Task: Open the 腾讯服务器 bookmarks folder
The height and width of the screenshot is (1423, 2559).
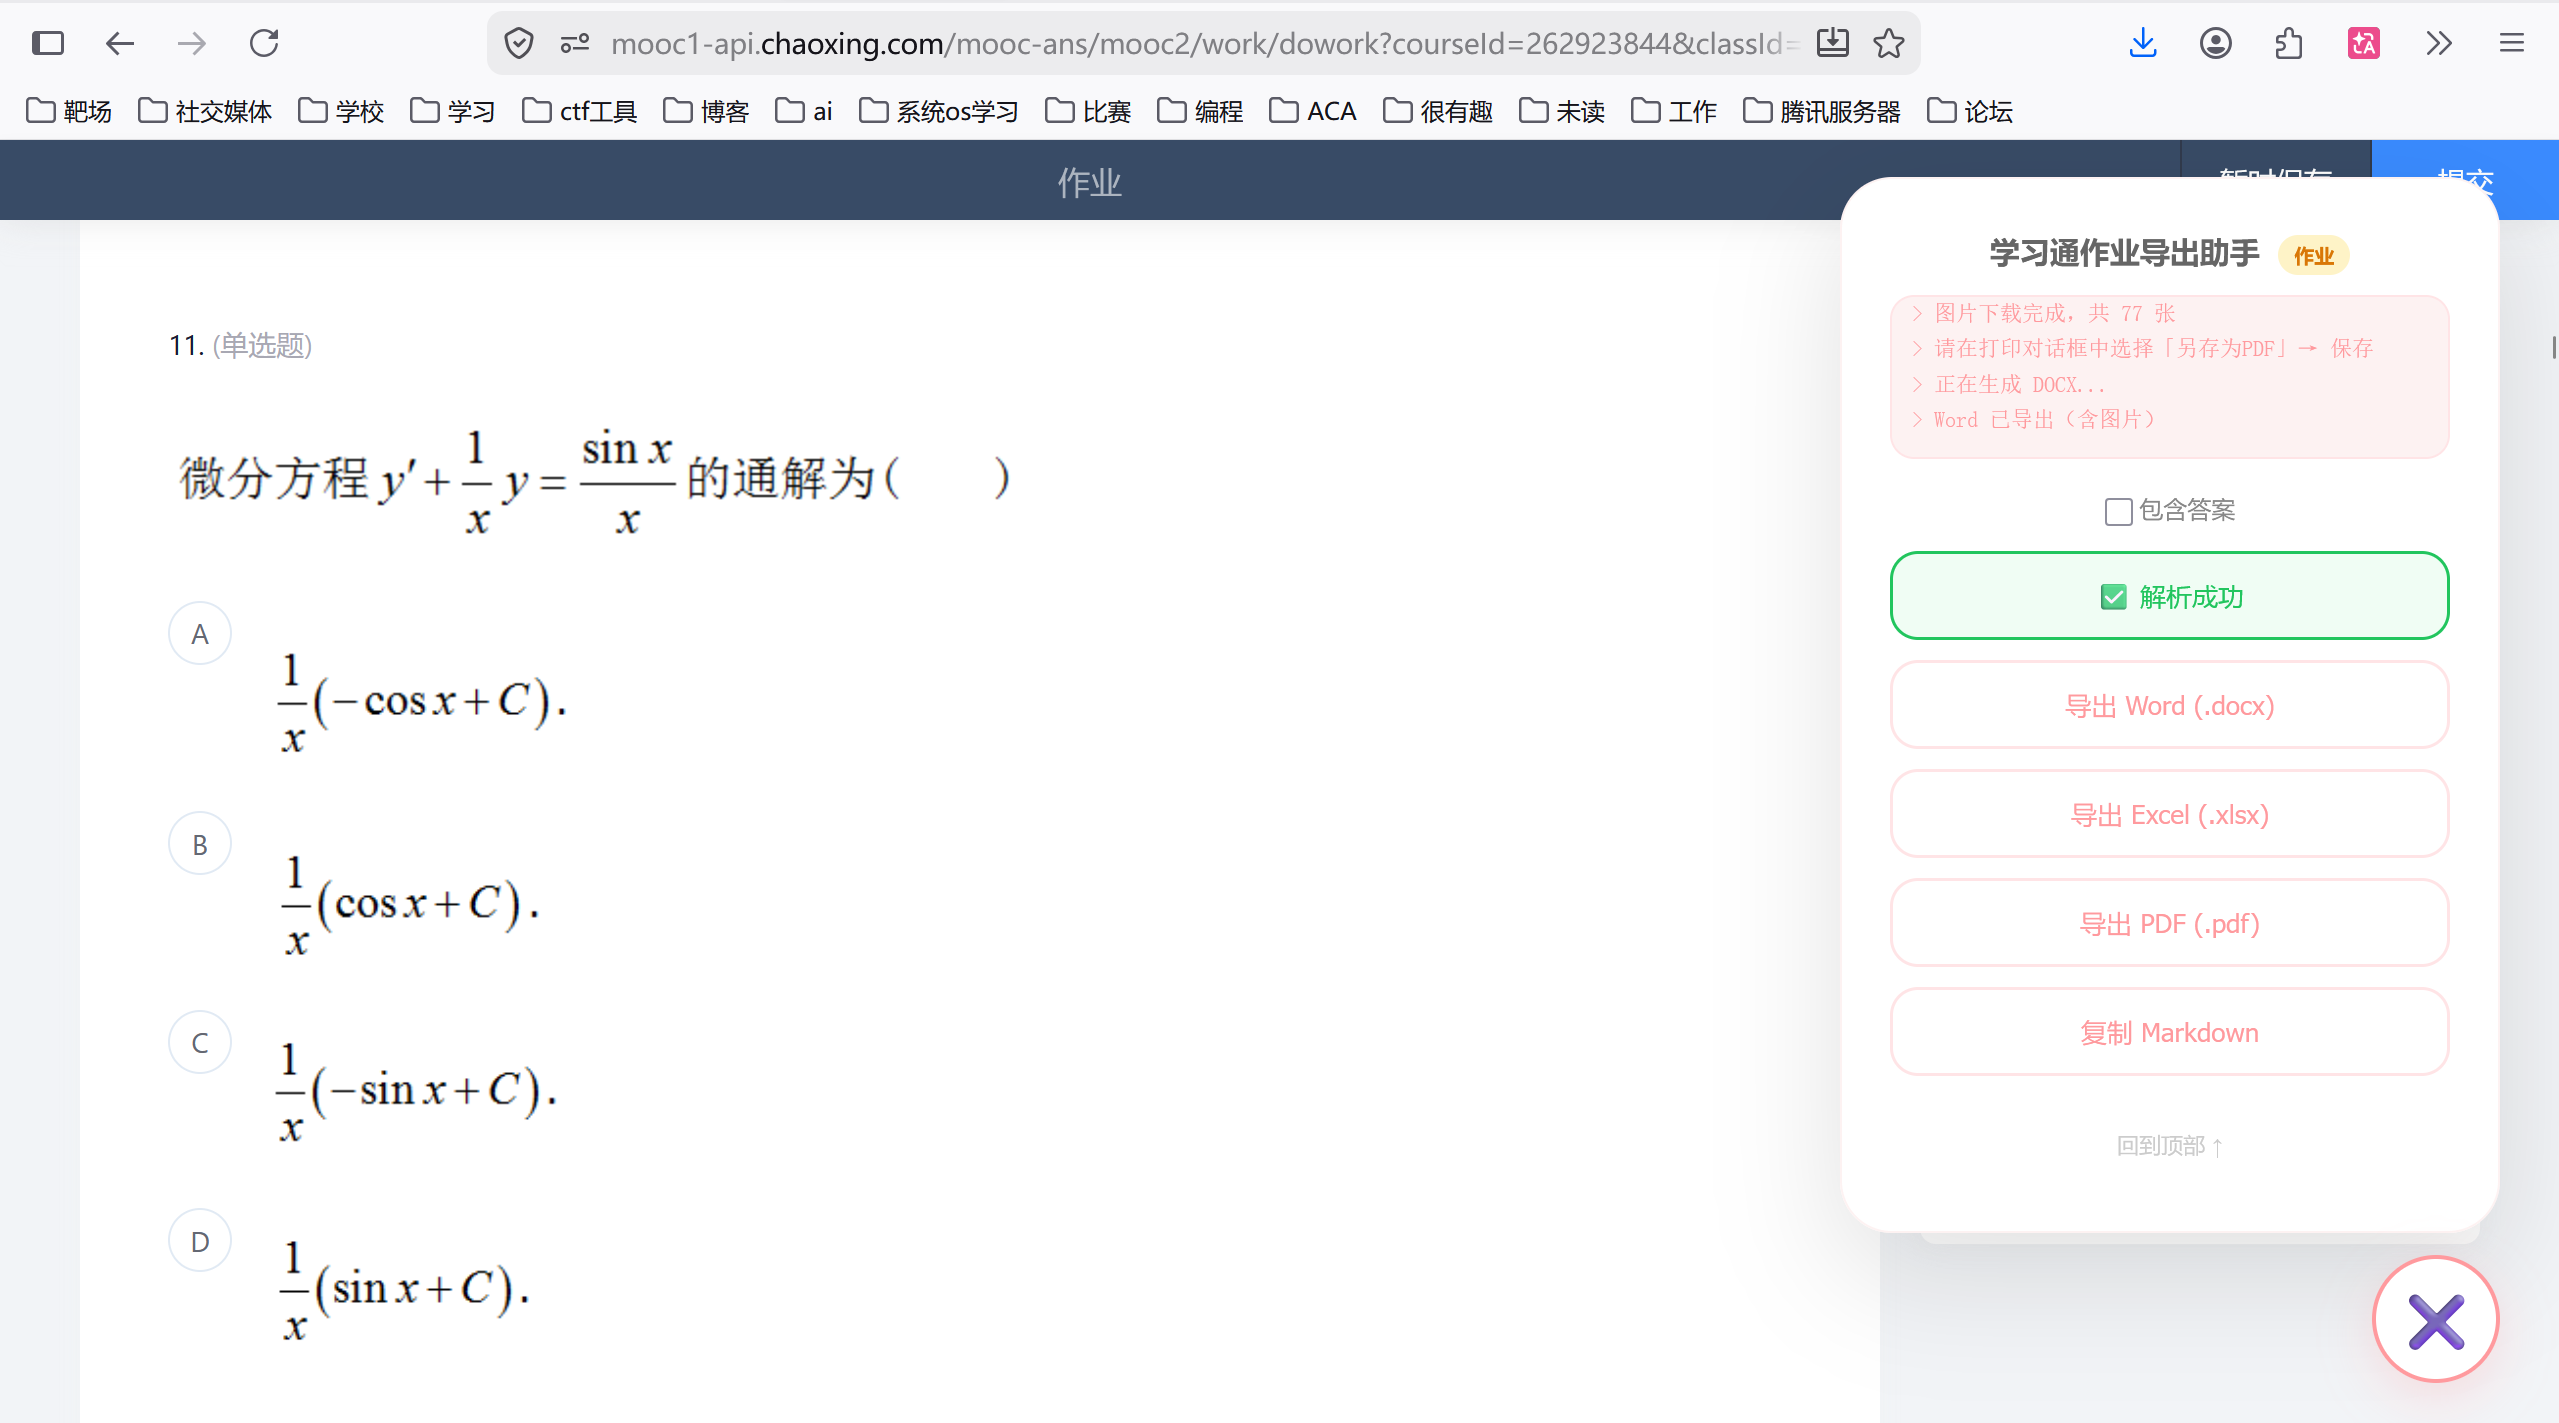Action: tap(1822, 111)
